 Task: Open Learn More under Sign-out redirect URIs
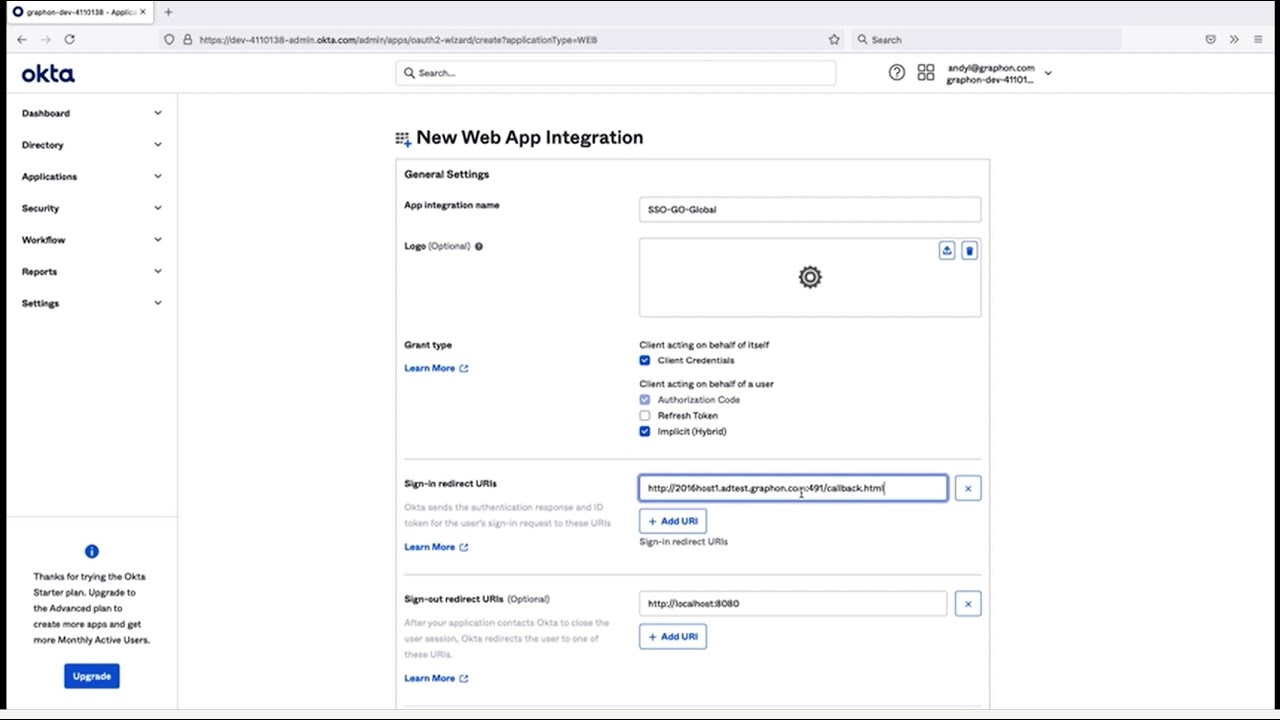tap(436, 678)
